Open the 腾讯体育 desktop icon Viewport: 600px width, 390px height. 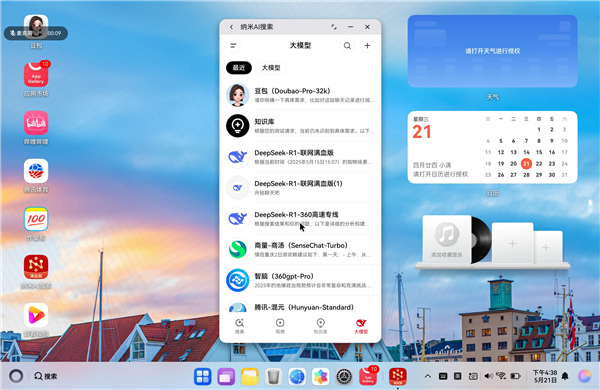click(x=36, y=171)
